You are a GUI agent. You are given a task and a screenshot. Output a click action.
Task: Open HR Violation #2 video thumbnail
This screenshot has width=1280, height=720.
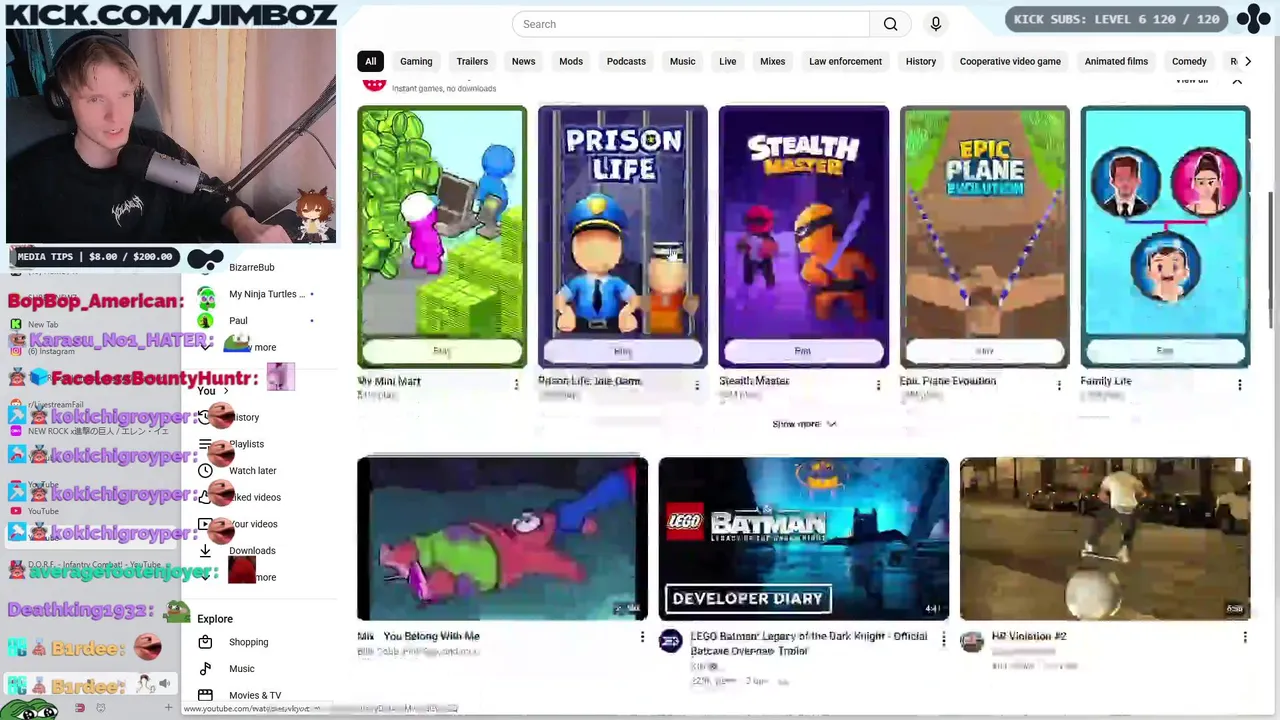(x=1105, y=539)
